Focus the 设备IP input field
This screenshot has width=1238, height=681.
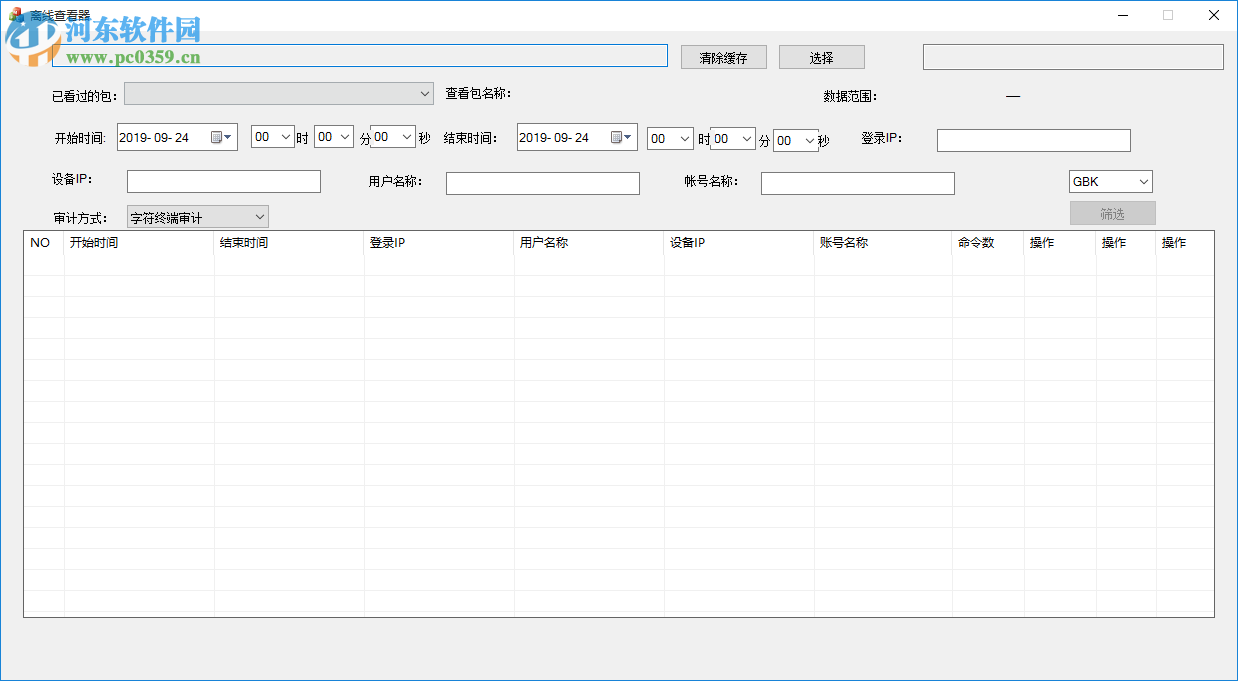pyautogui.click(x=224, y=181)
